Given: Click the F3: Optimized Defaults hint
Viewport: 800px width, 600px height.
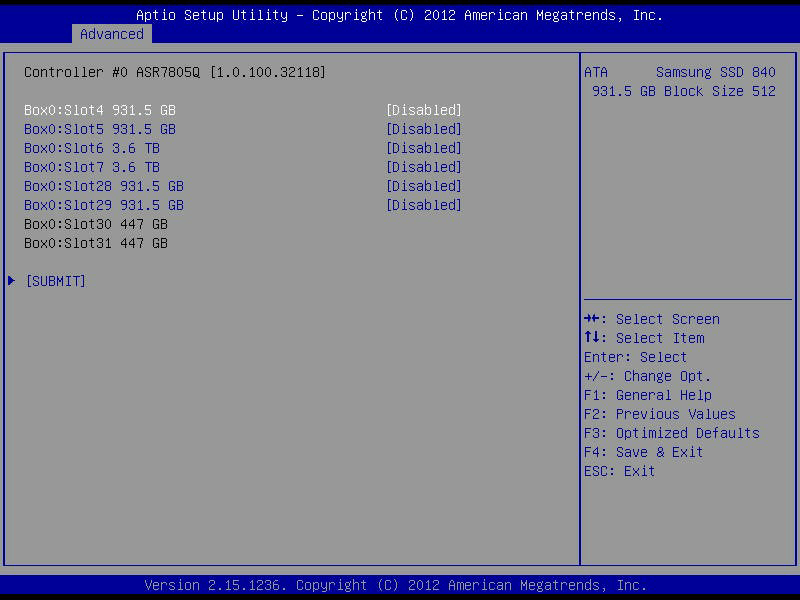Looking at the screenshot, I should tap(672, 433).
